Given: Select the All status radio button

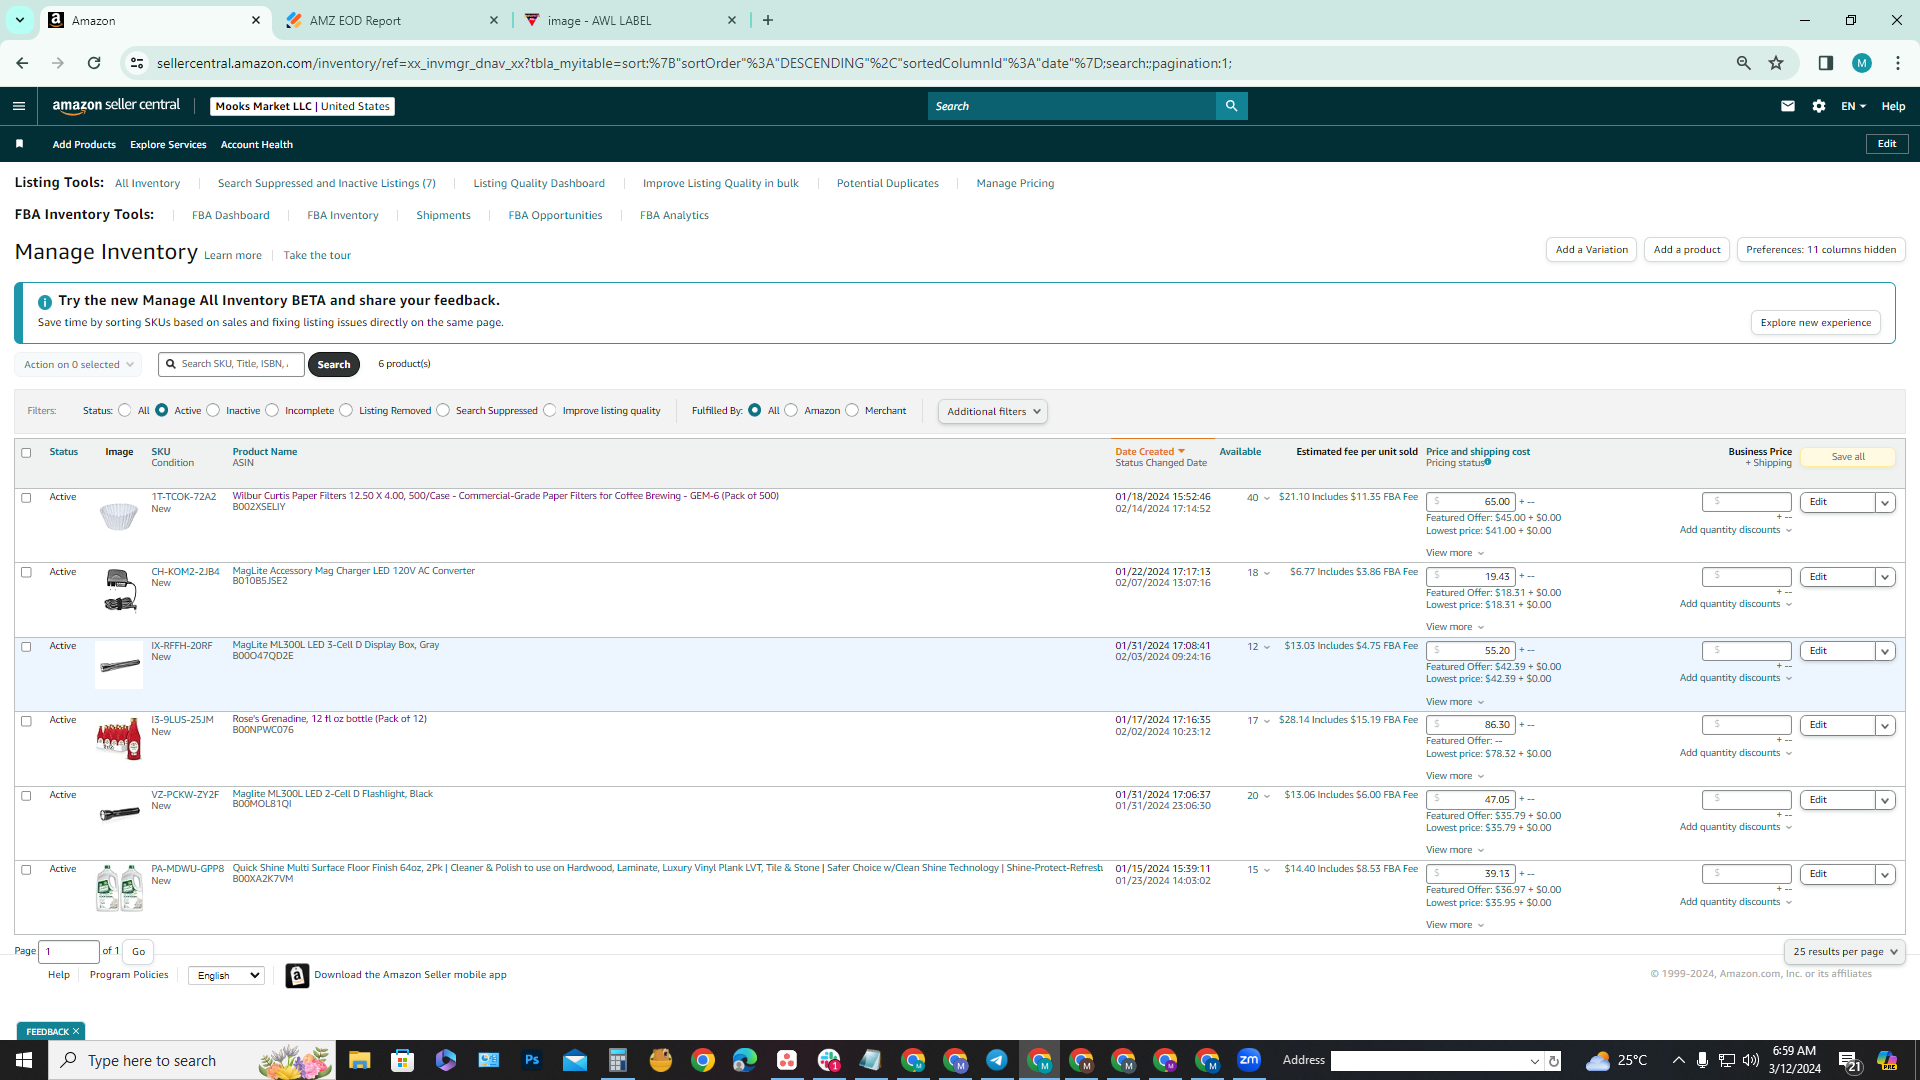Looking at the screenshot, I should point(125,410).
